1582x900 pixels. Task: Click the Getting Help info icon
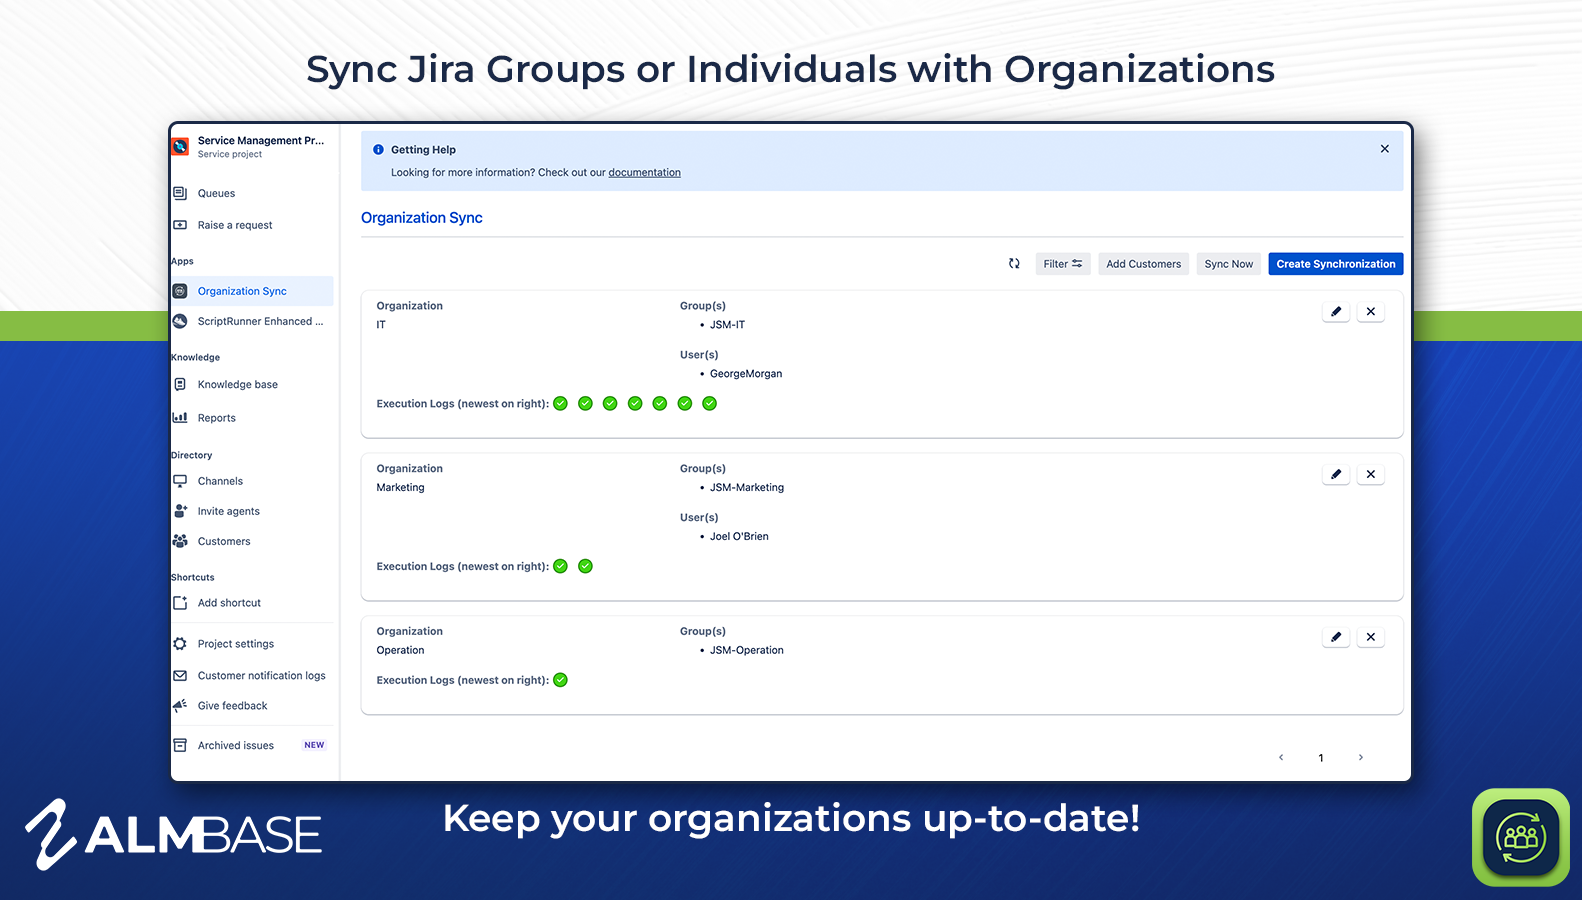pyautogui.click(x=378, y=149)
